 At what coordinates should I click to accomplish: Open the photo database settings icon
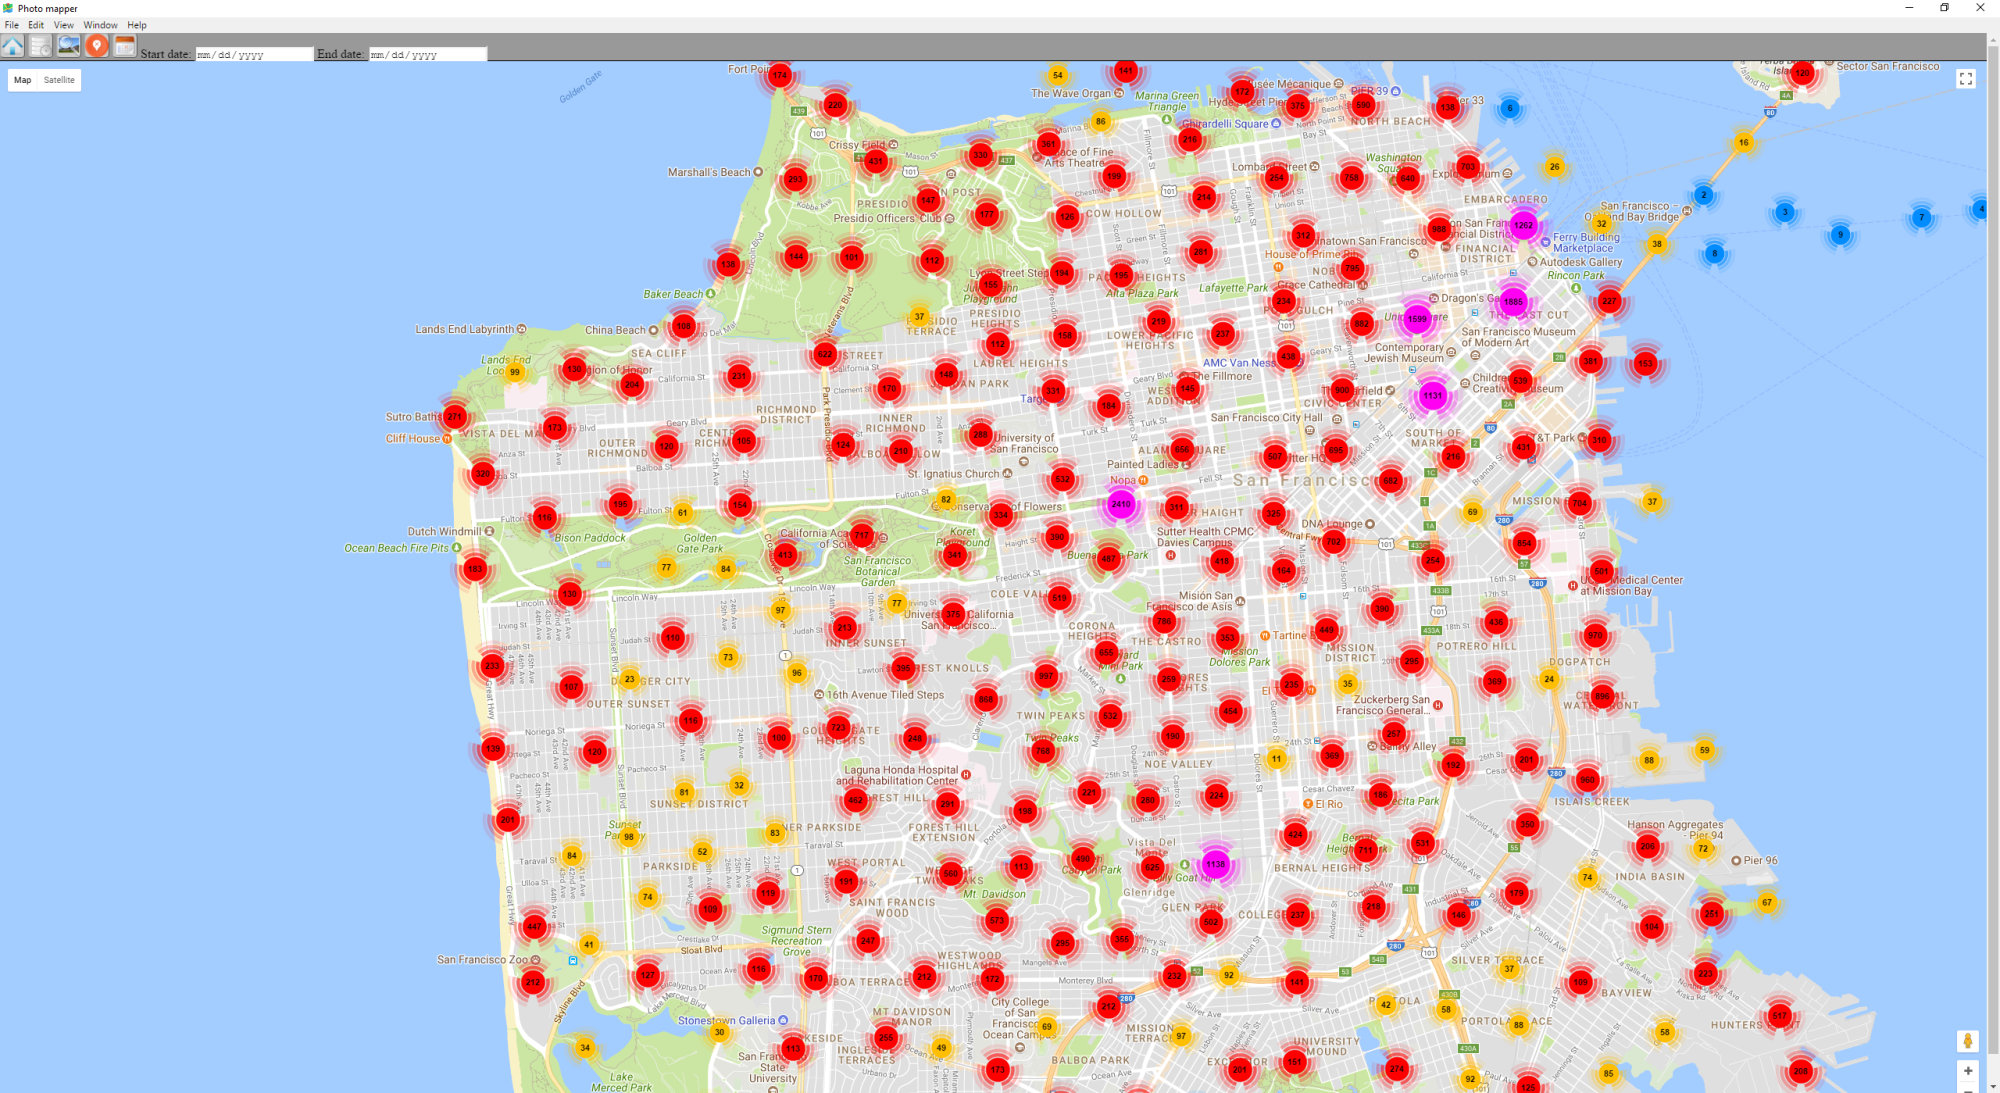(x=40, y=45)
